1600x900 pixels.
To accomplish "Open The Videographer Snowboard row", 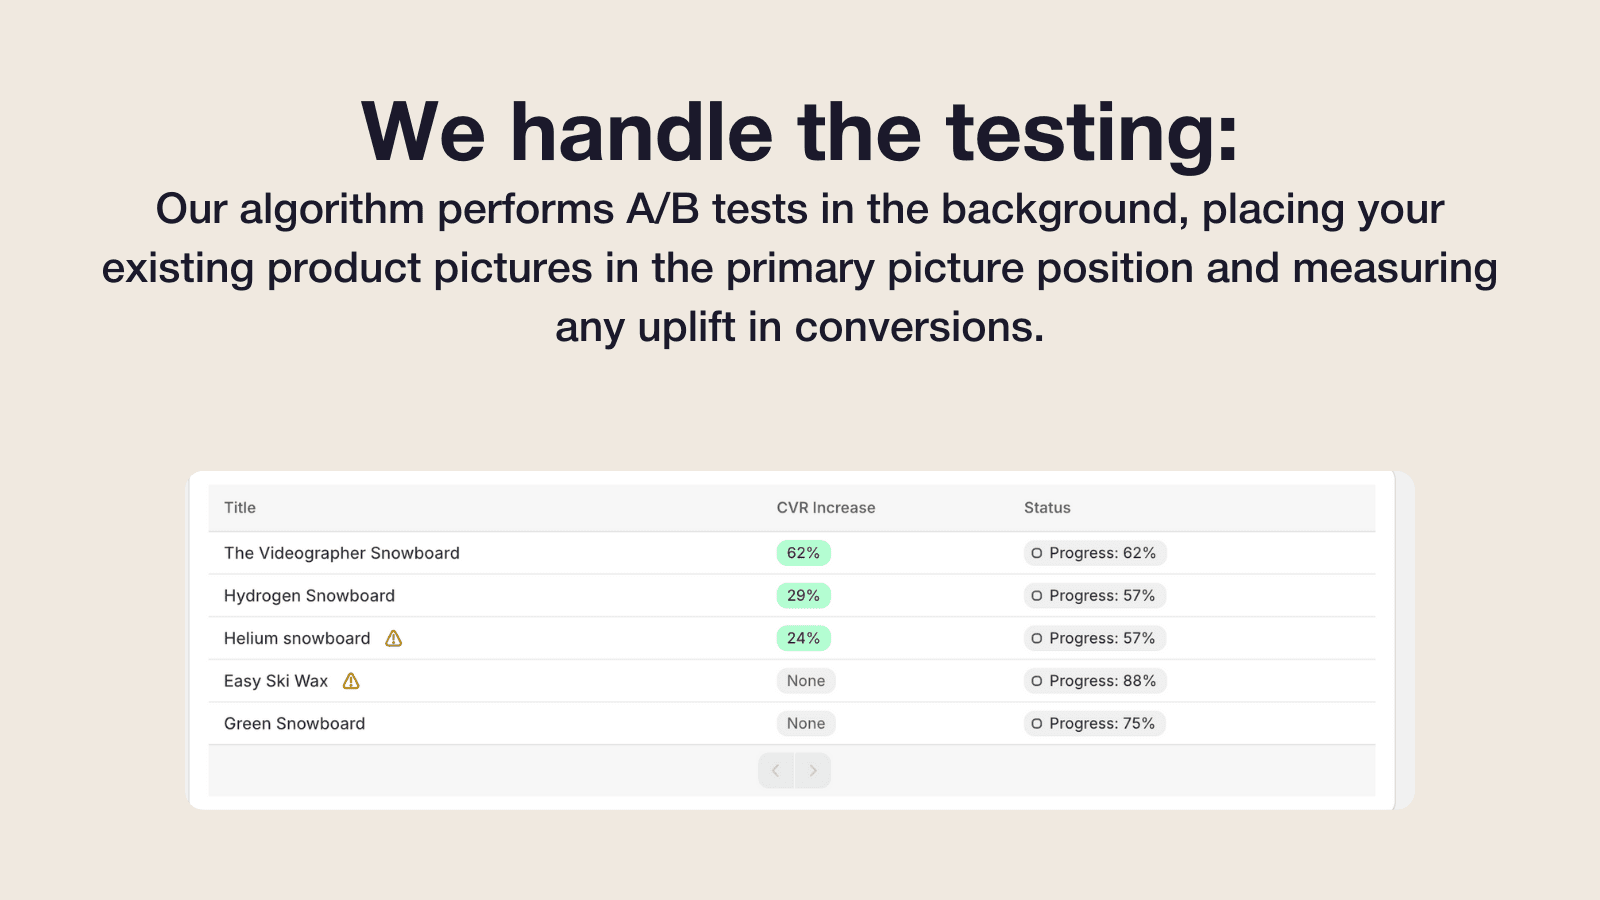I will coord(342,553).
